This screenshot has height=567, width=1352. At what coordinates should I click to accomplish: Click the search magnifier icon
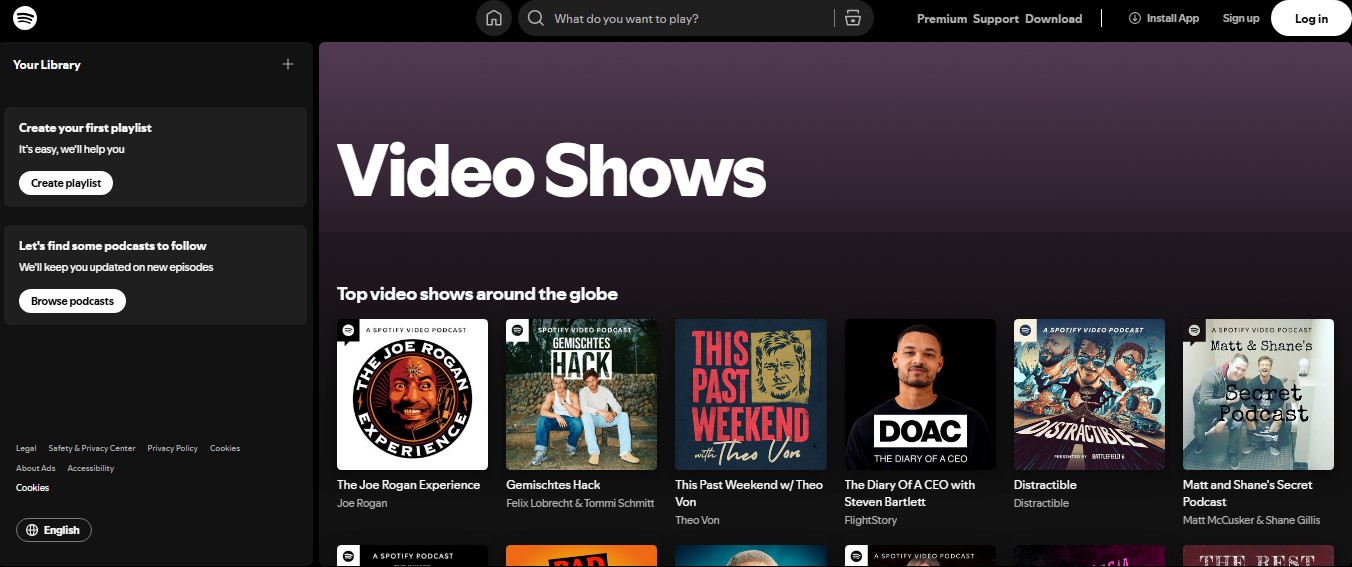(536, 18)
